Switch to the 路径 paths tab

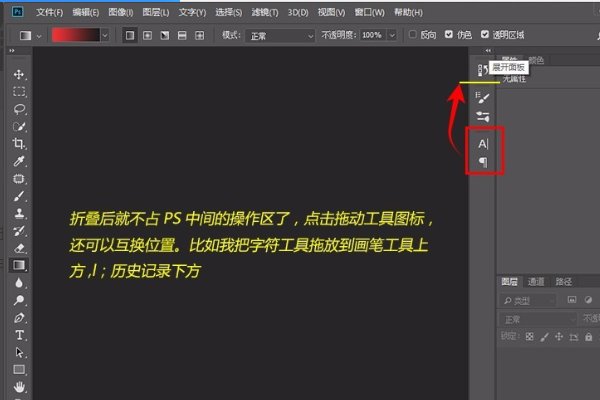tap(563, 282)
